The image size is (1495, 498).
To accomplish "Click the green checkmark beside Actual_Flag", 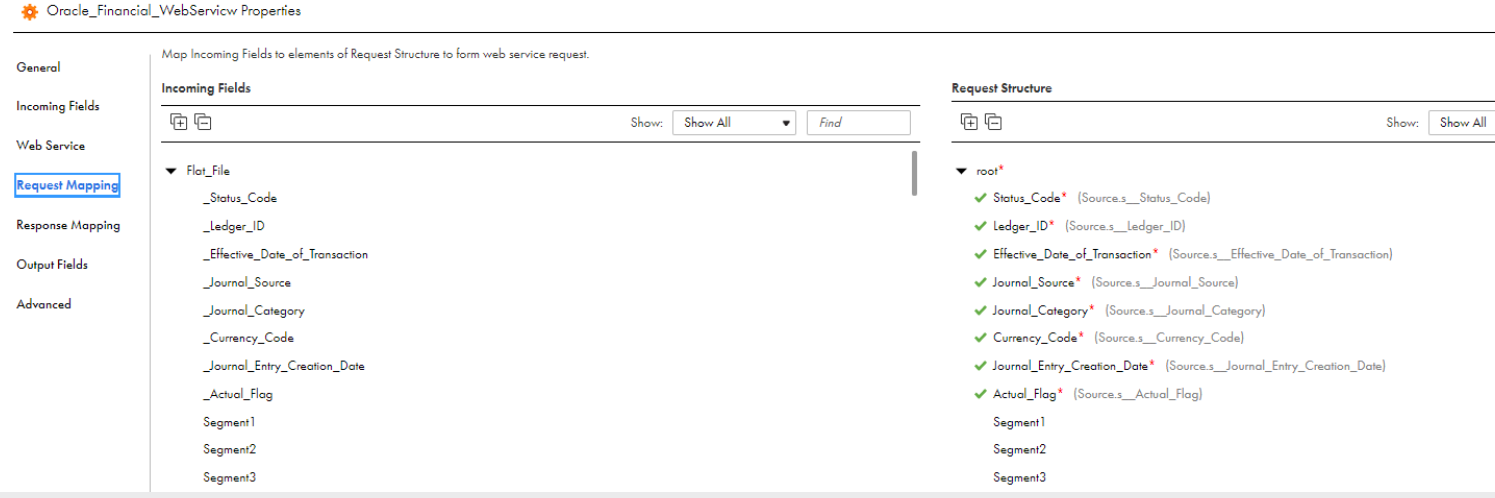I will pos(980,394).
